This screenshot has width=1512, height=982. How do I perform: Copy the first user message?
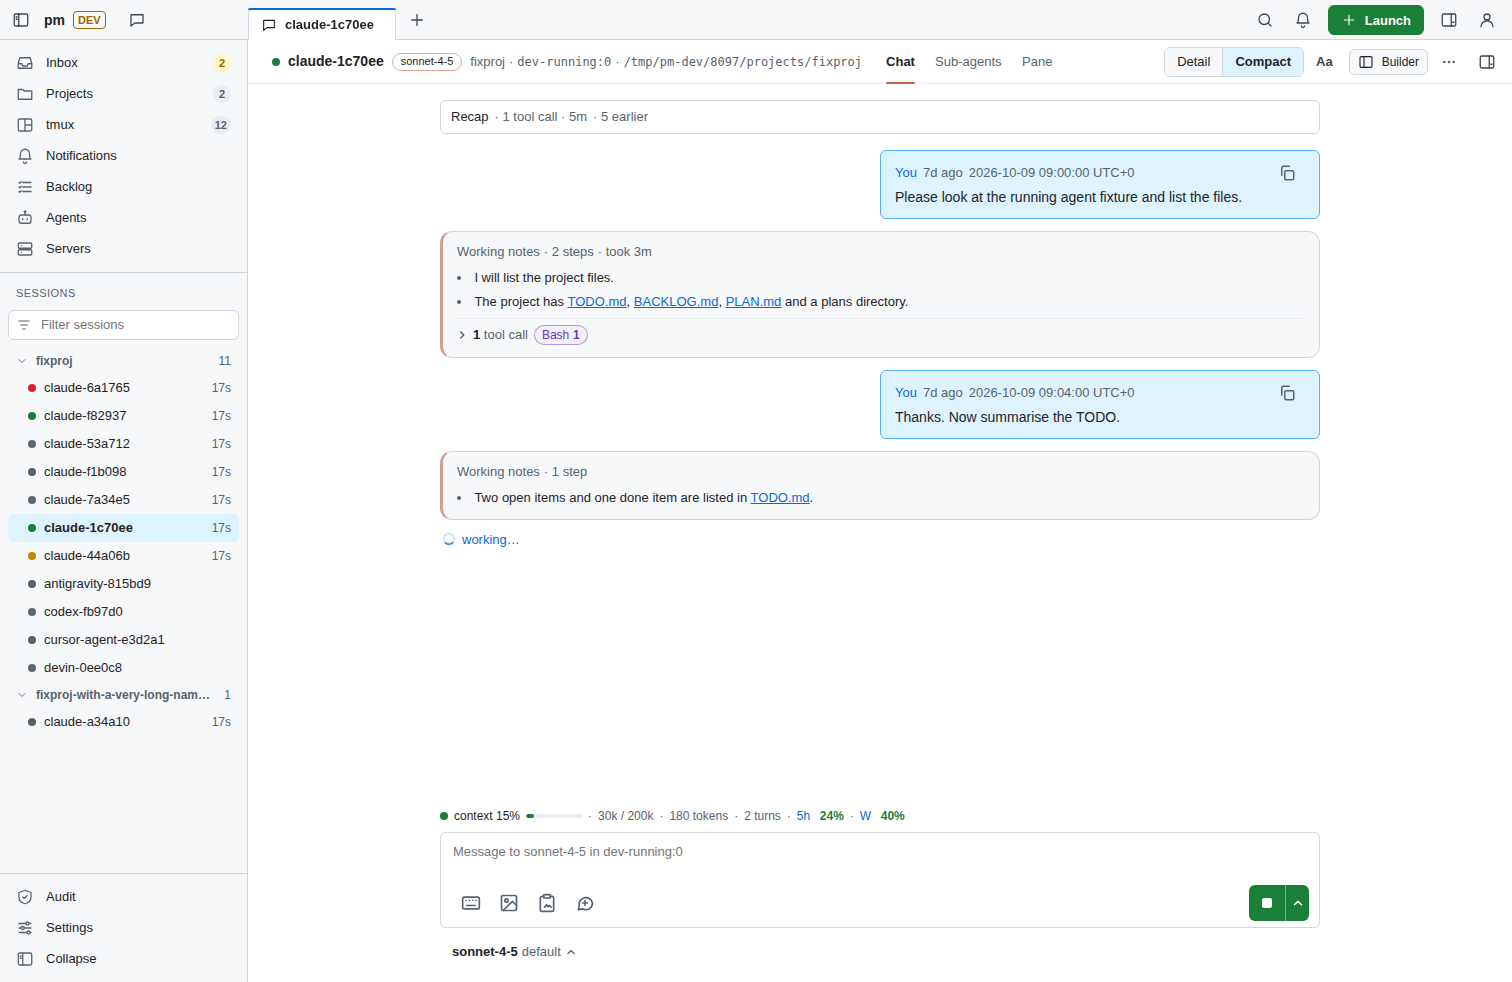[x=1288, y=173]
